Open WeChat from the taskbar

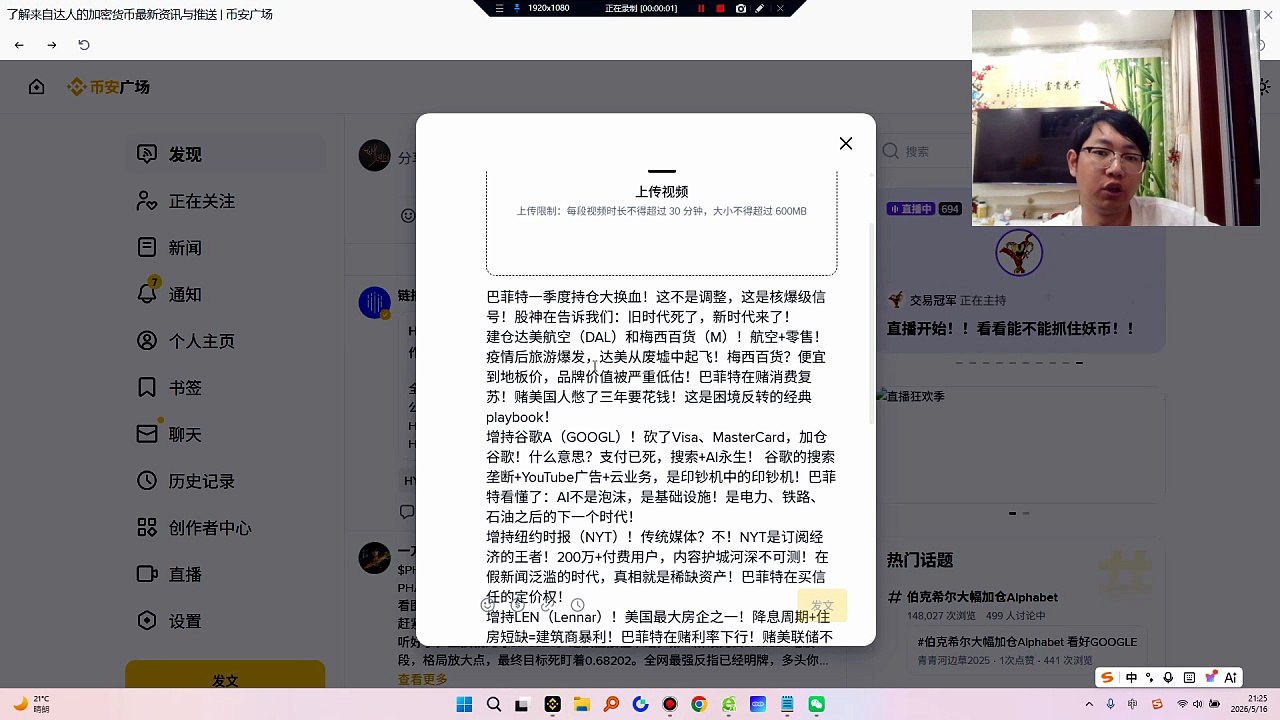817,704
